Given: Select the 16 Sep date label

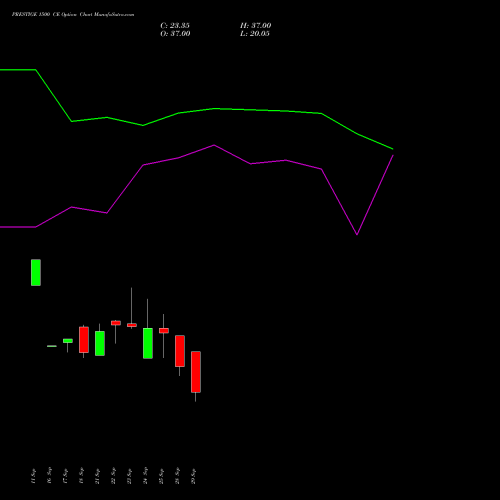Looking at the screenshot, I should pyautogui.click(x=49, y=476).
